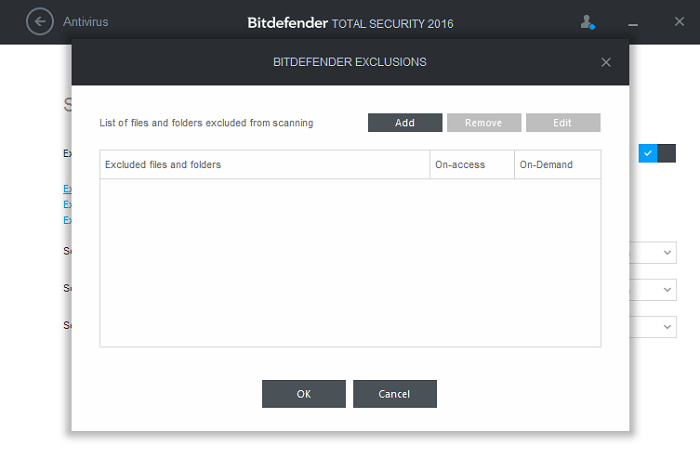The height and width of the screenshot is (471, 700).
Task: Expand the second dropdown behind the dialog
Action: click(x=668, y=289)
